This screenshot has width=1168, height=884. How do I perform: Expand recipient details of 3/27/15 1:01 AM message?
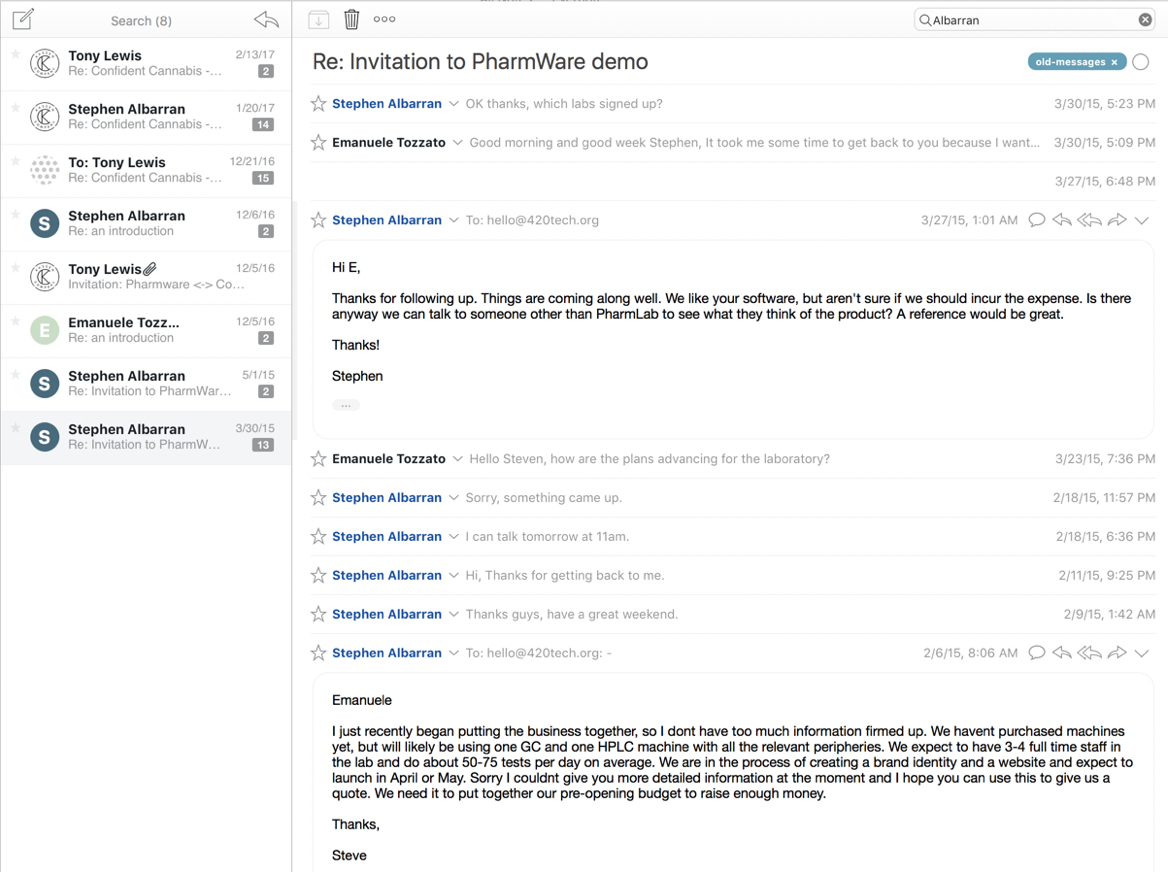pyautogui.click(x=454, y=220)
